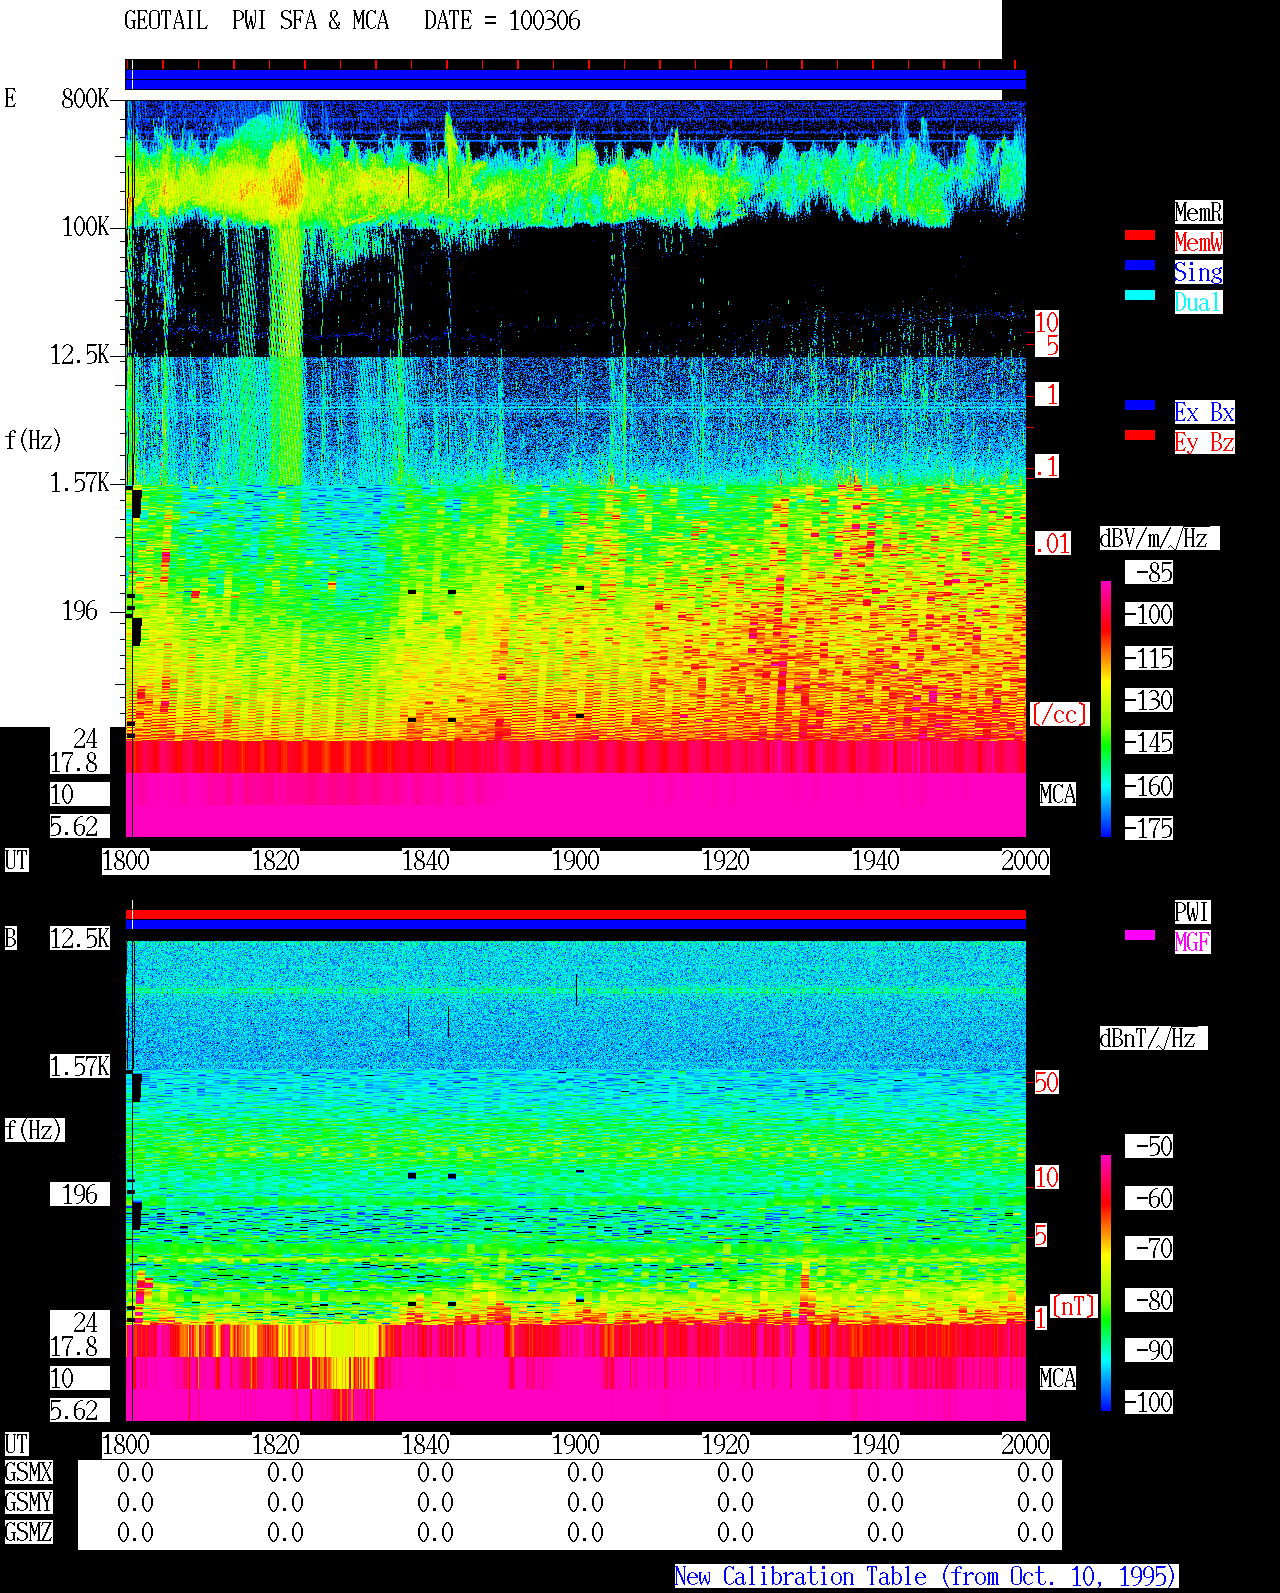Click the f(Hz) label of B panel

pos(34,1130)
